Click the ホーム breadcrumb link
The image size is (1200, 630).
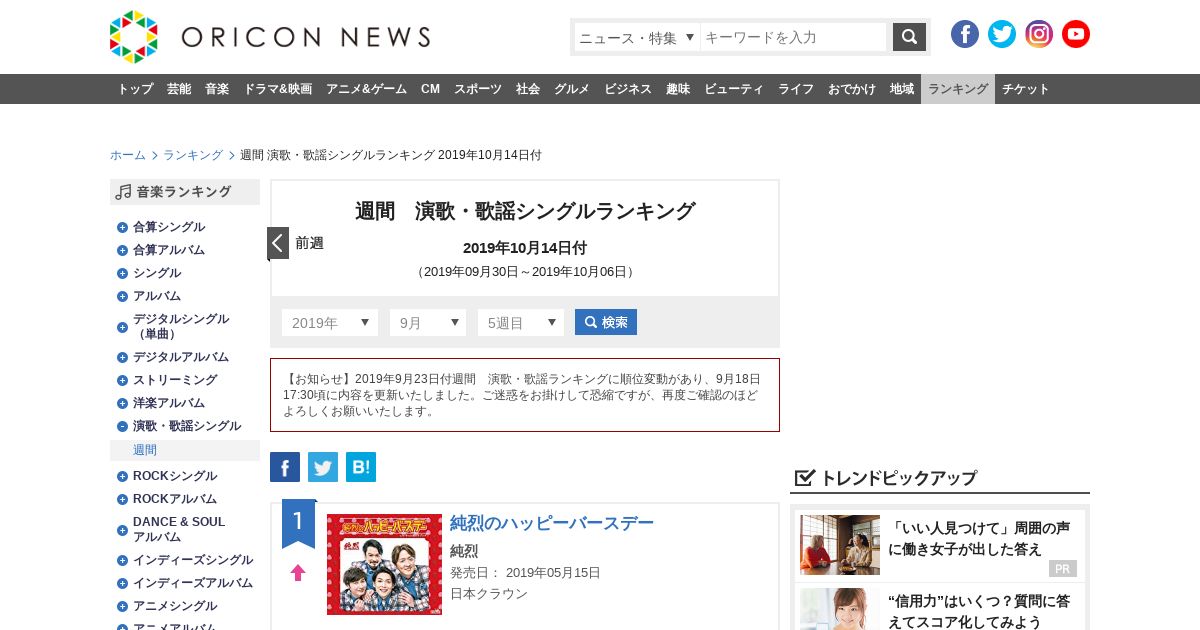tap(128, 155)
